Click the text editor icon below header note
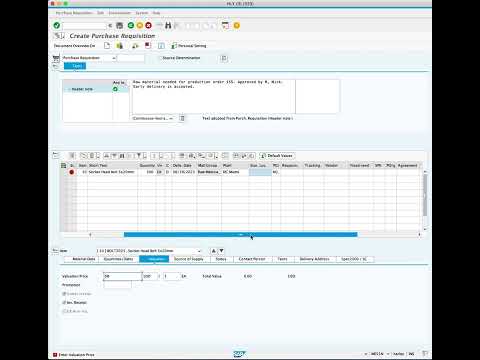 182,118
